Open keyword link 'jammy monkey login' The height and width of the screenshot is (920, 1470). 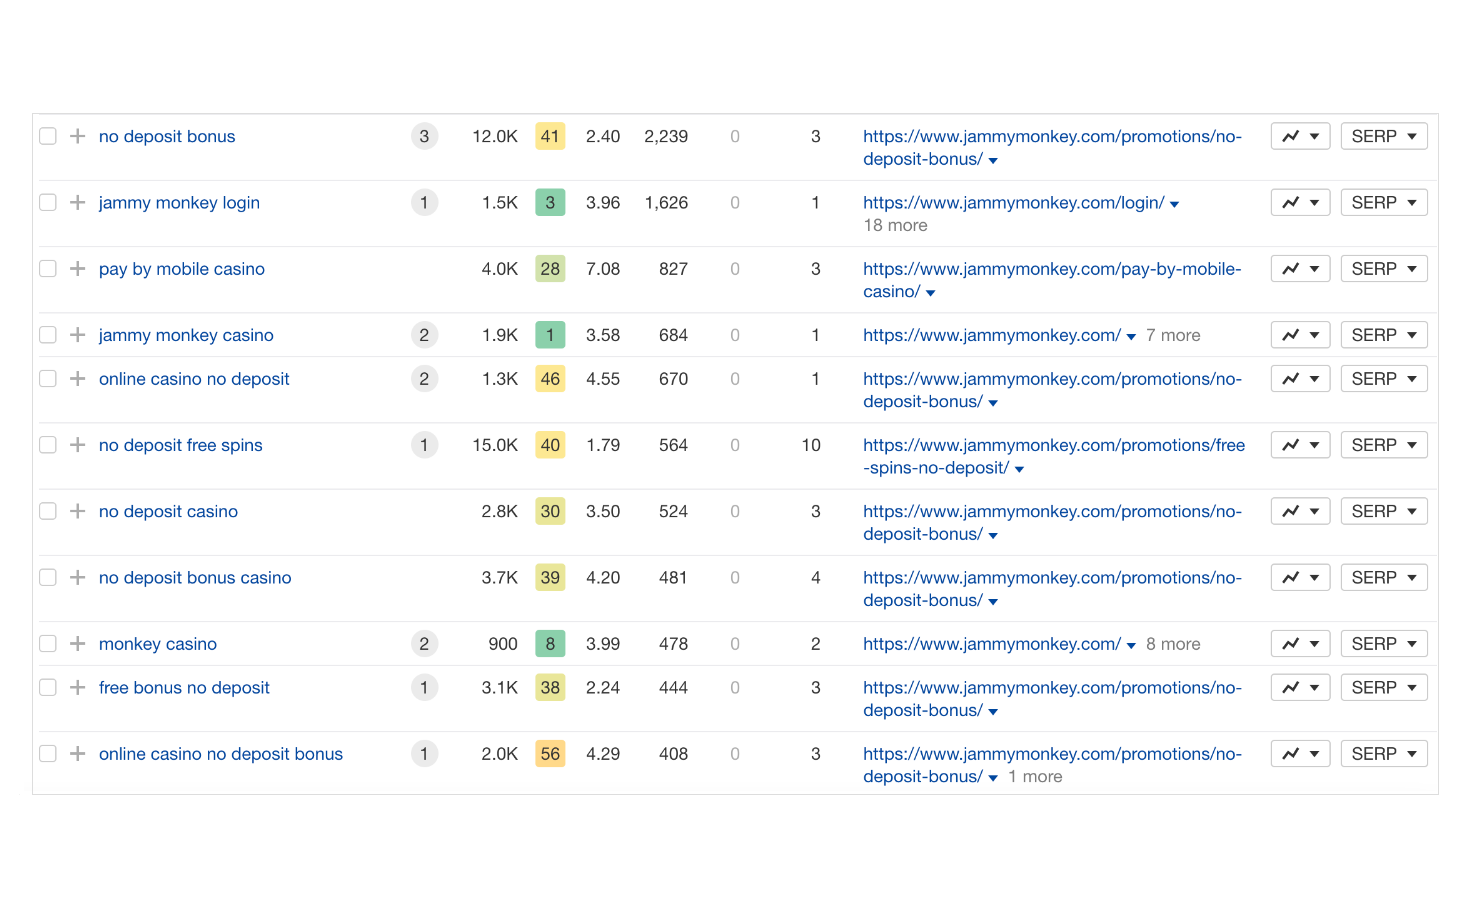(179, 202)
